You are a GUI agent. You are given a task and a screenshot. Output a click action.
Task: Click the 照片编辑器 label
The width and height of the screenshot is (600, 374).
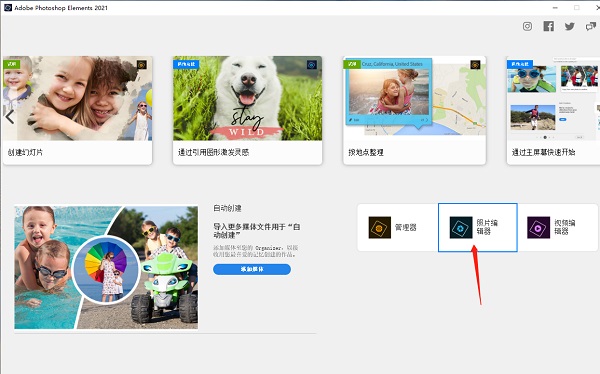(x=487, y=227)
